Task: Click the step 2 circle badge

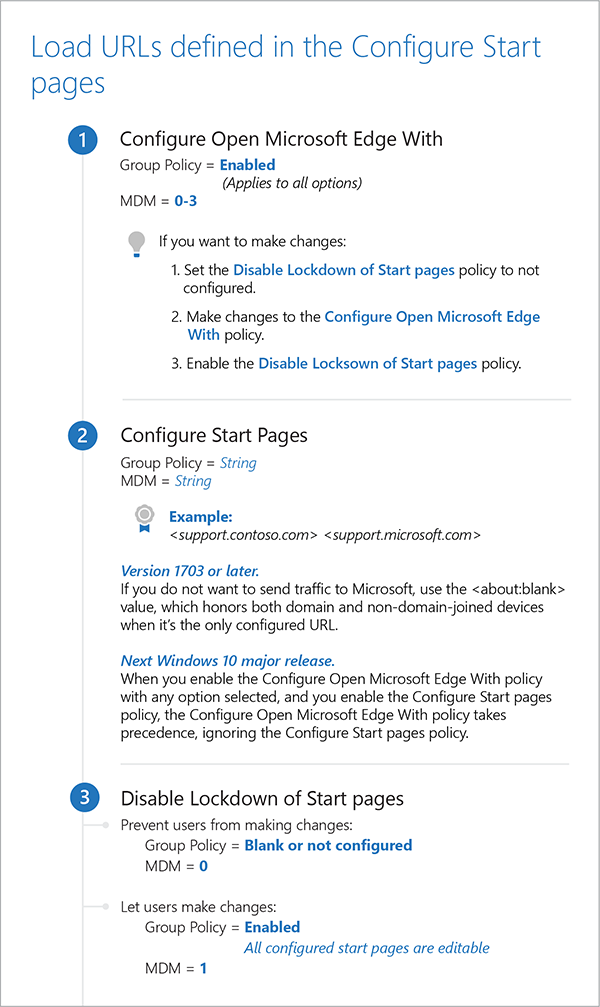Action: click(82, 435)
